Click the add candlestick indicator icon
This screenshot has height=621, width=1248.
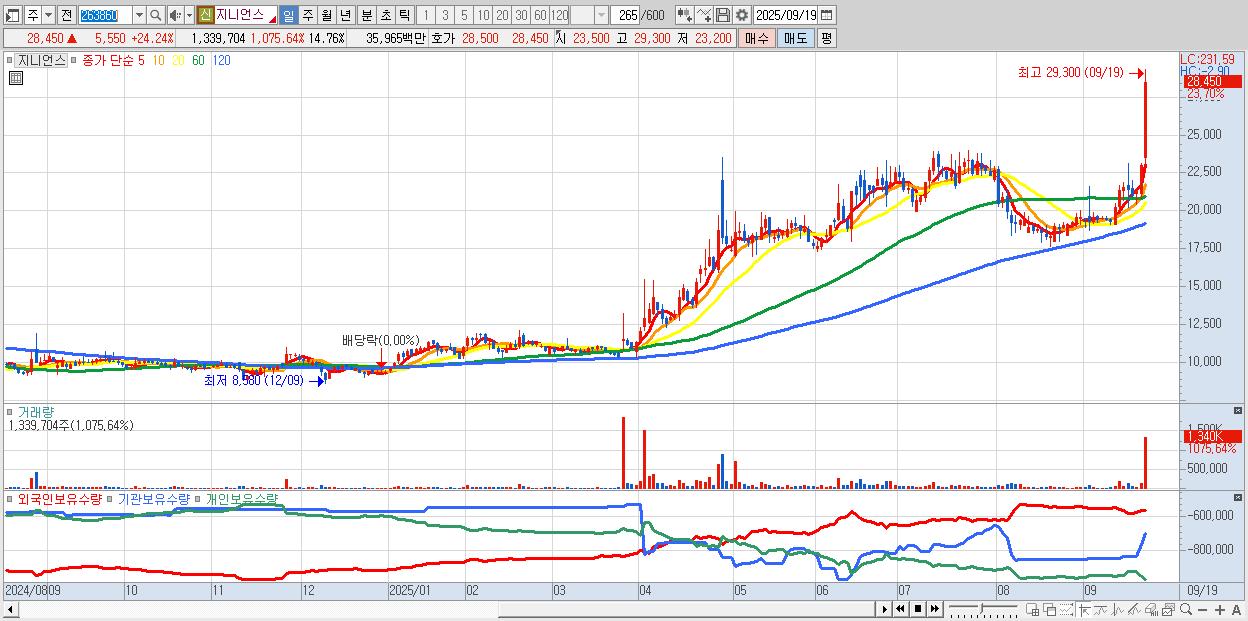tap(684, 15)
